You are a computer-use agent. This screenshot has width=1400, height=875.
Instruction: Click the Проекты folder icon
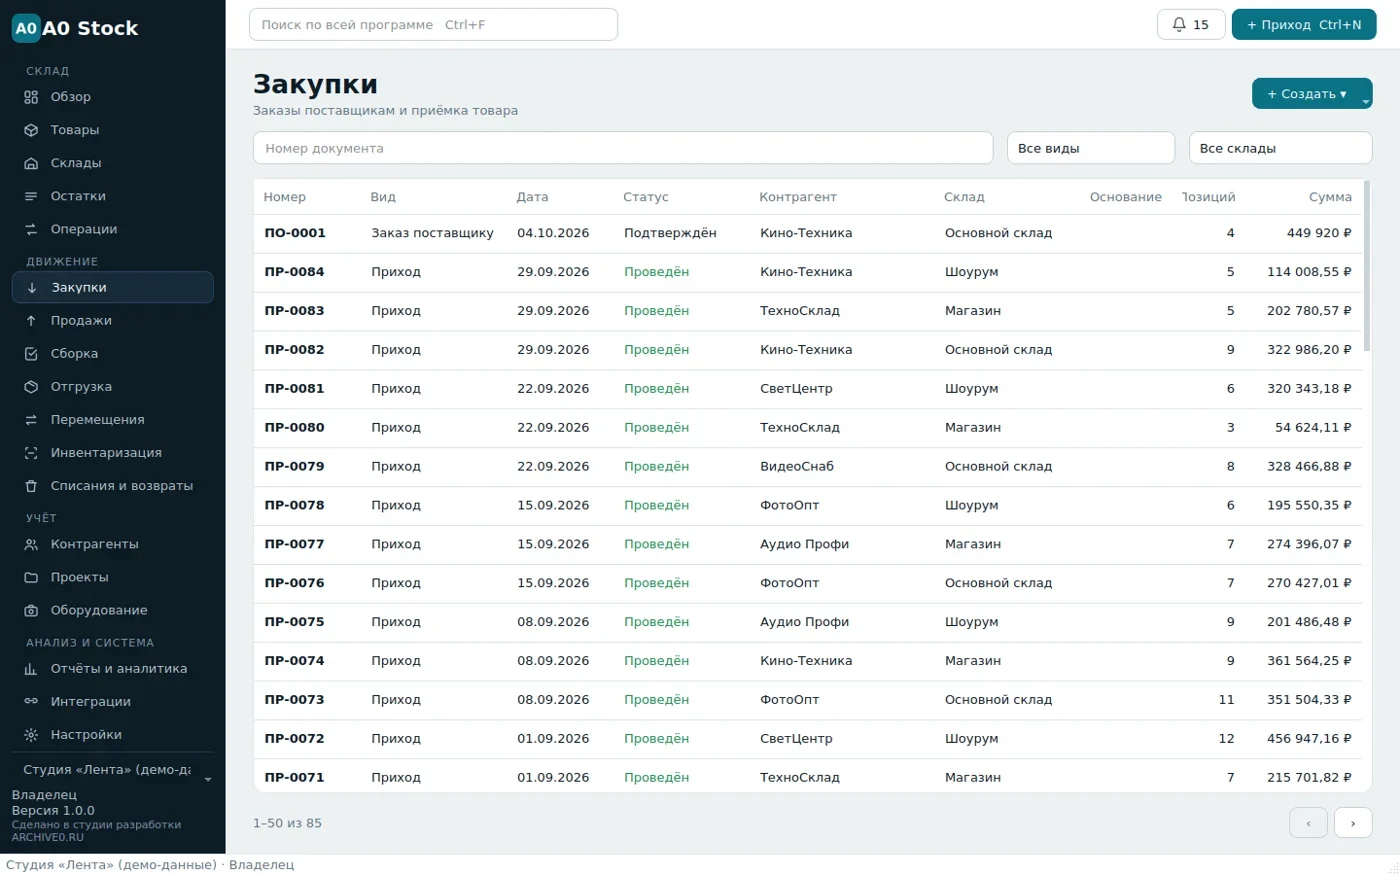31,578
